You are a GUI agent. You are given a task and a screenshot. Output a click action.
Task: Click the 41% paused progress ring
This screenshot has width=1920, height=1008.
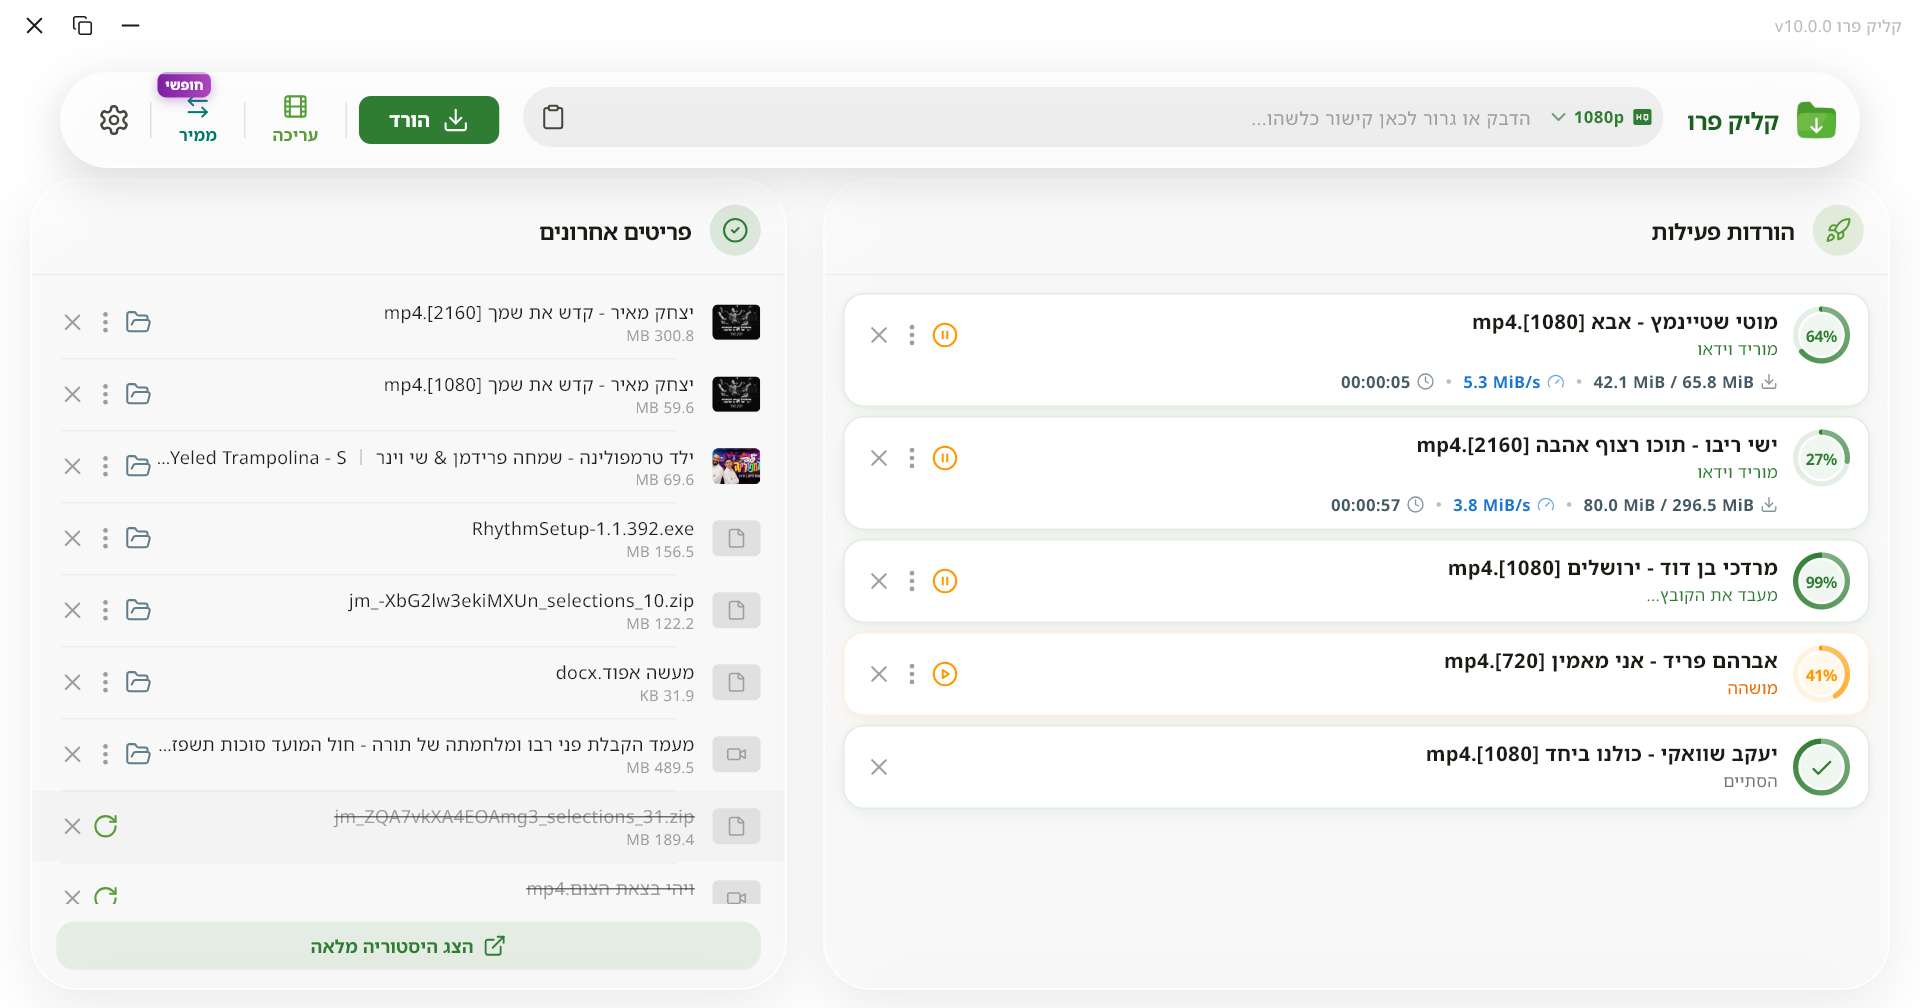click(x=1821, y=675)
